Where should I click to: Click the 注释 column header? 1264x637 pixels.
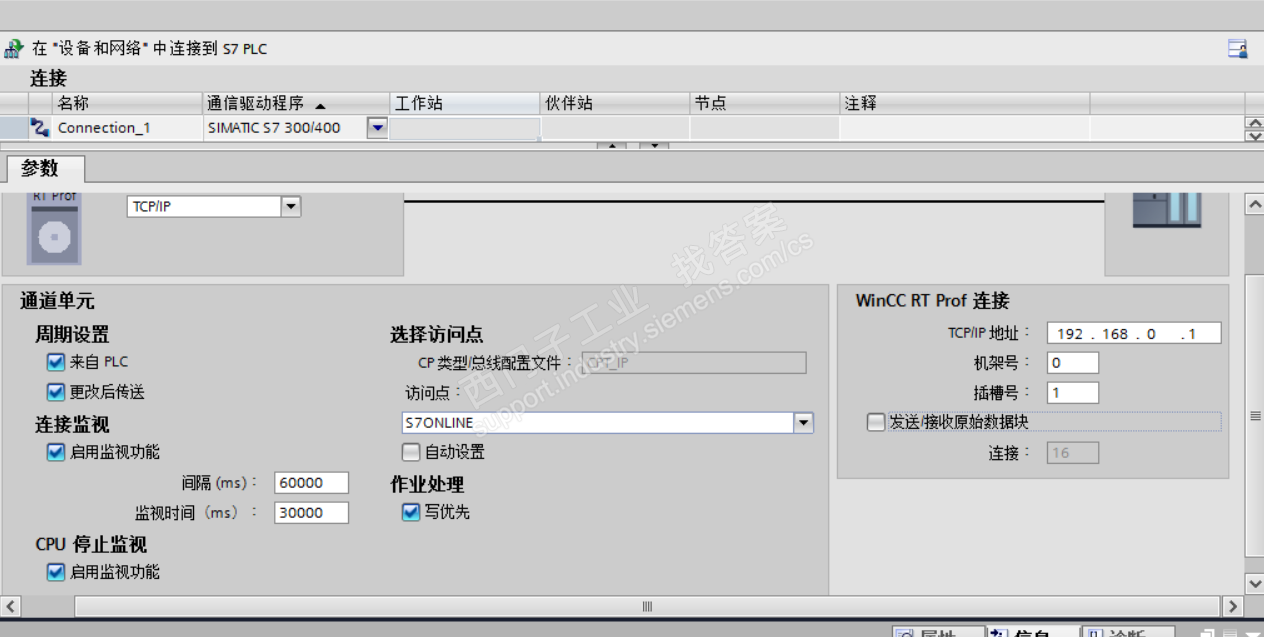point(965,103)
